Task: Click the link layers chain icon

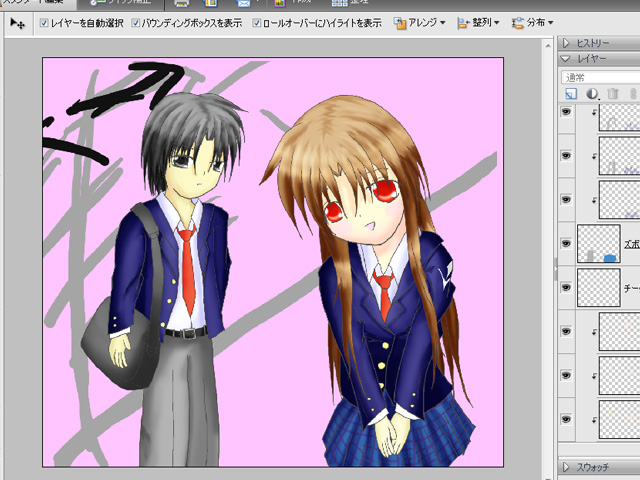Action: pos(633,94)
